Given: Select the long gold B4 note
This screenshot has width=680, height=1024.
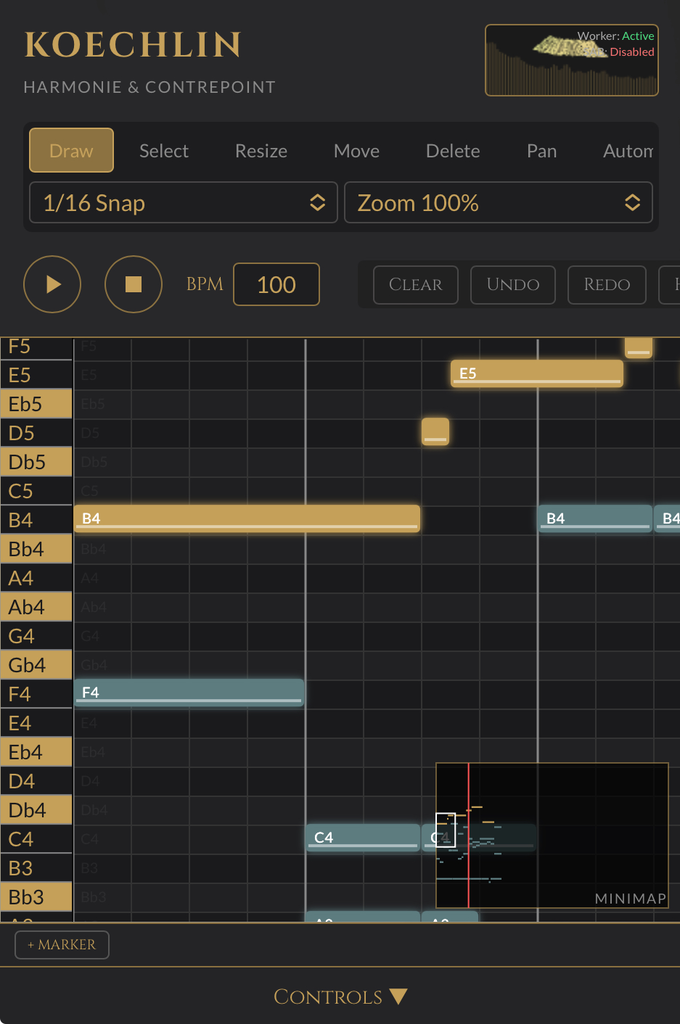Looking at the screenshot, I should (x=246, y=519).
